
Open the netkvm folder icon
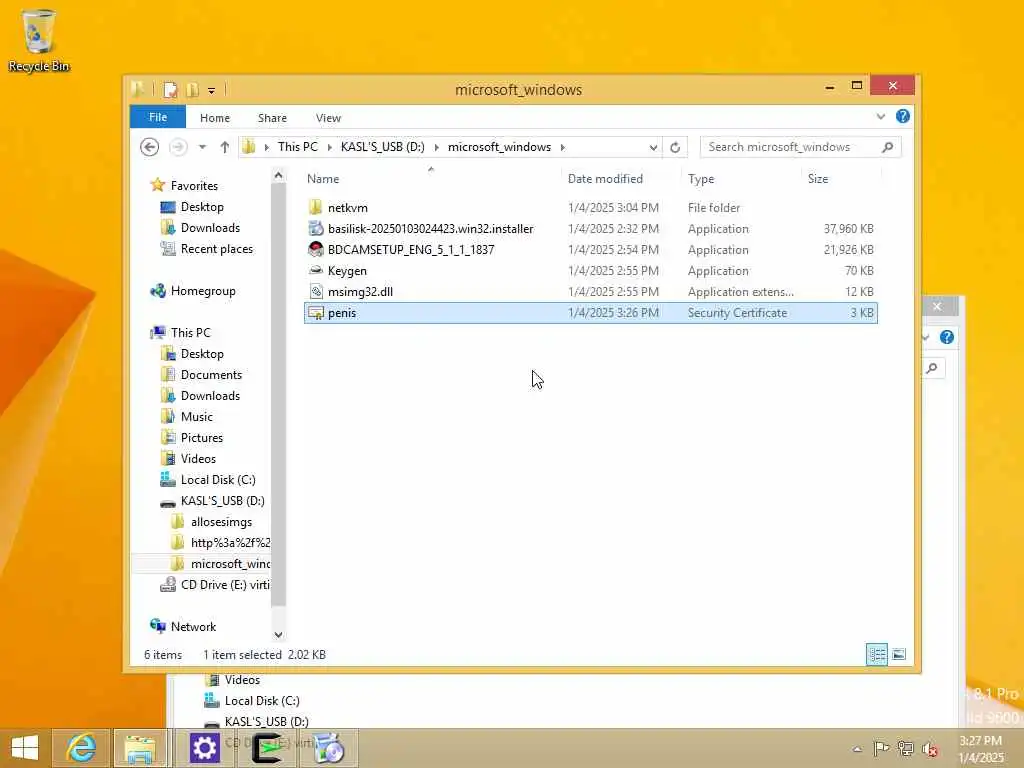[315, 208]
